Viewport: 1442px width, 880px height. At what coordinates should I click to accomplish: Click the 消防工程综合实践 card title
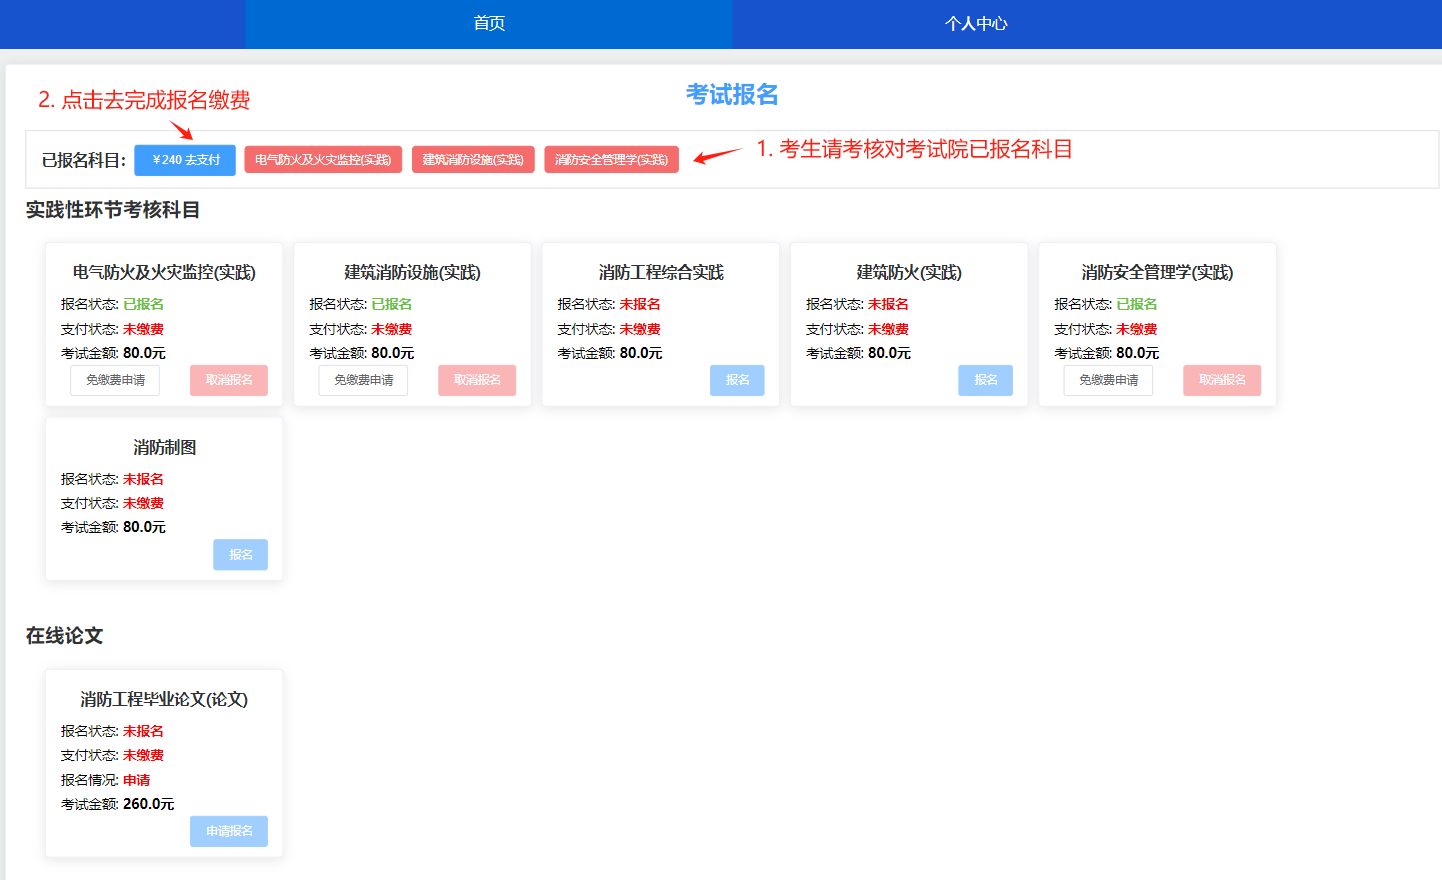661,272
